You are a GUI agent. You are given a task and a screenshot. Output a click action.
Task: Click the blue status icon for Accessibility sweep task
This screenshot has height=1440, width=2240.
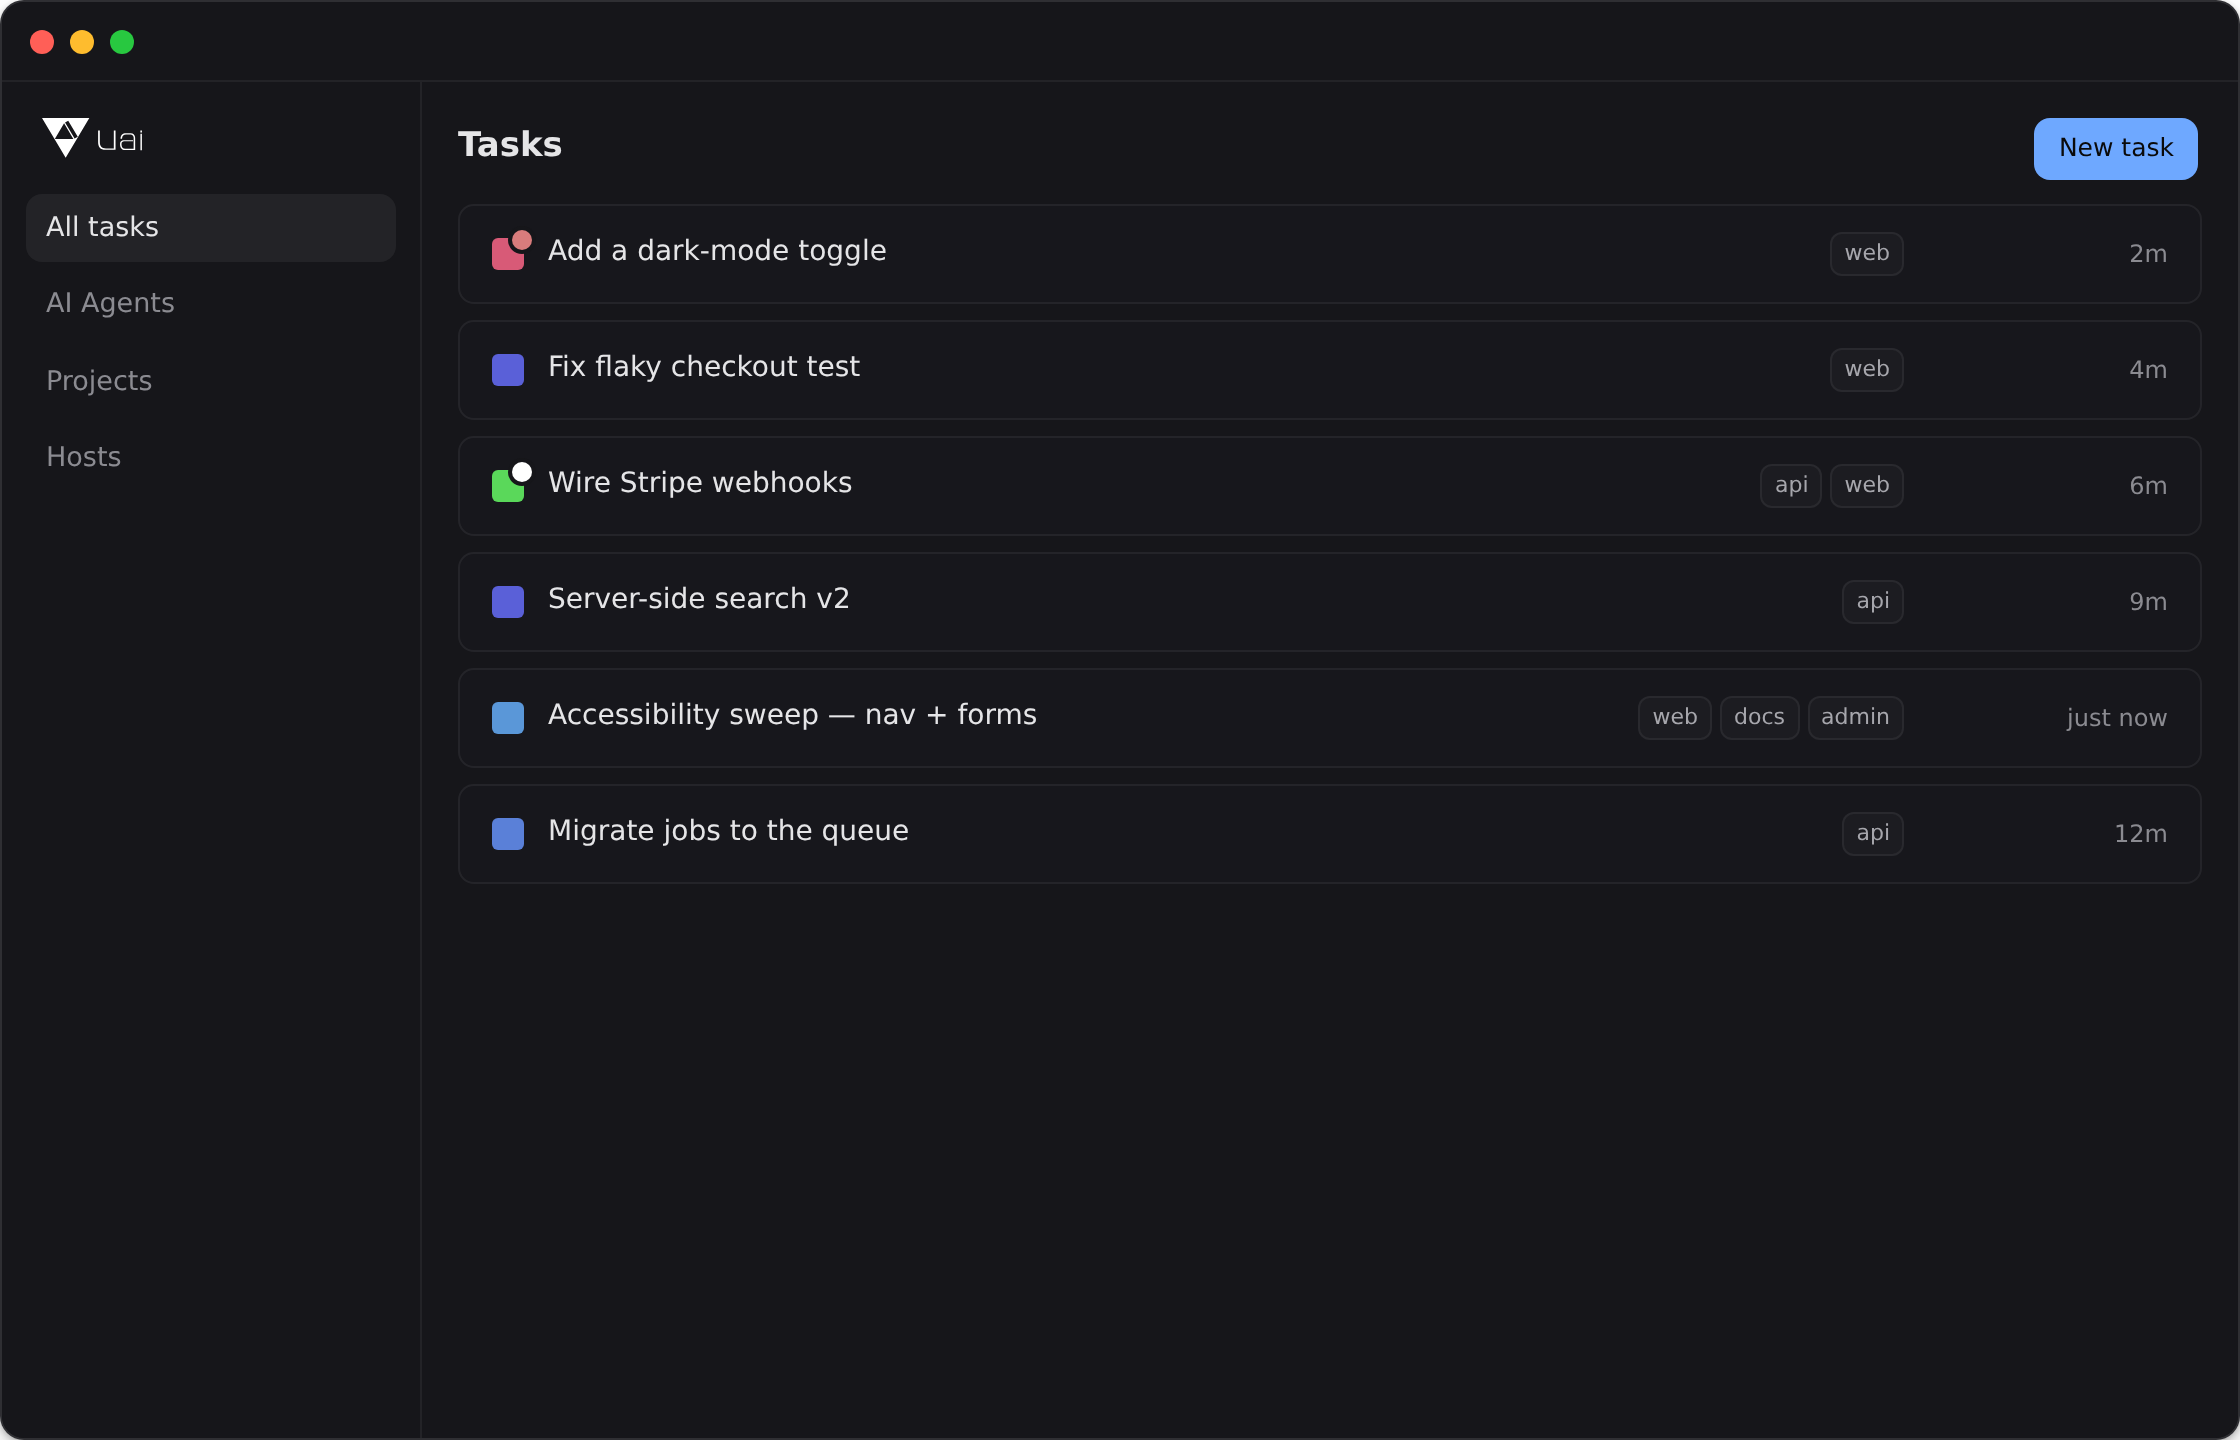pos(508,718)
